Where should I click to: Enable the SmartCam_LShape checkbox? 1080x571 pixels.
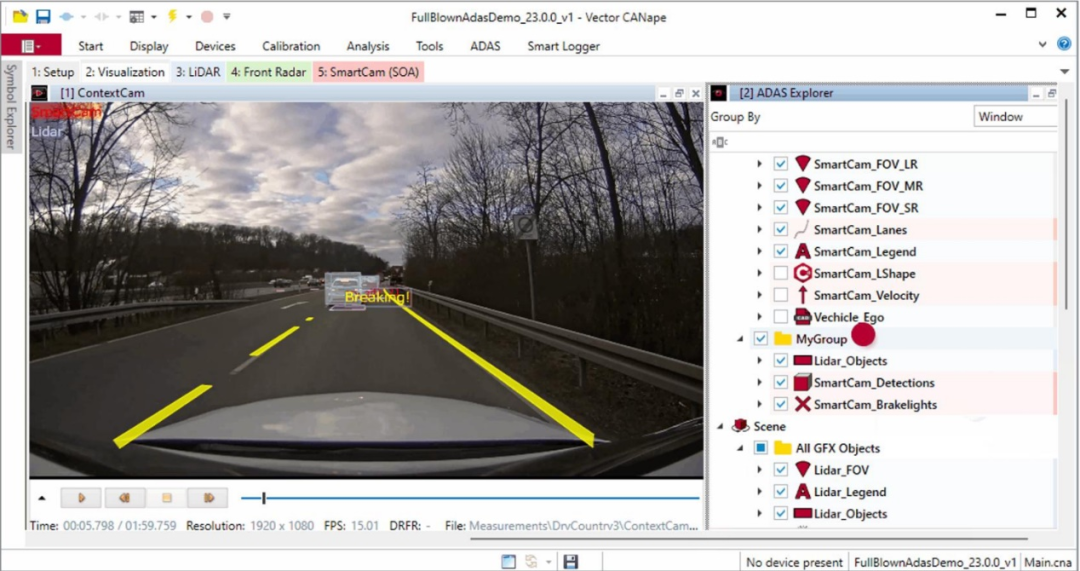pyautogui.click(x=780, y=273)
